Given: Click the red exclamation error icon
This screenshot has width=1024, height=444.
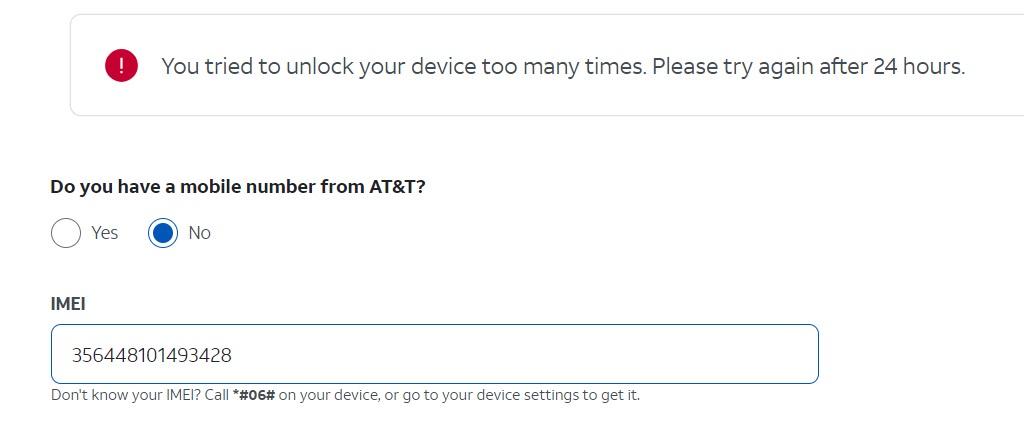Looking at the screenshot, I should 121,66.
